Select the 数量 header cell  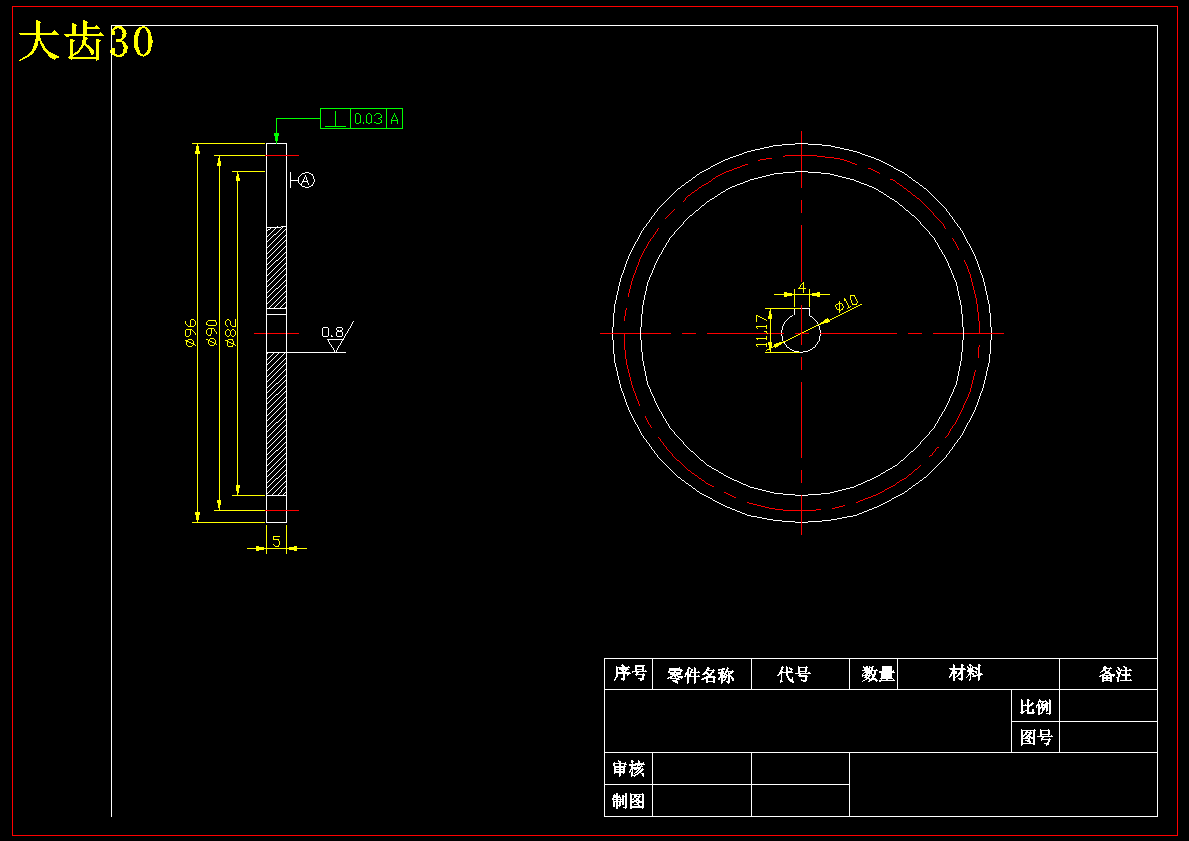(x=874, y=674)
